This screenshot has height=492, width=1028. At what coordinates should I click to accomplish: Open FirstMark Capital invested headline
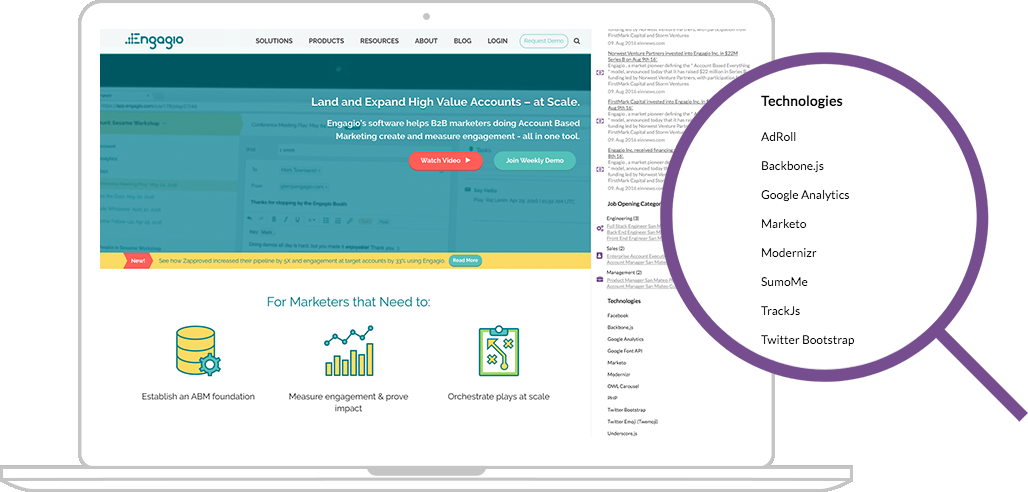(656, 104)
